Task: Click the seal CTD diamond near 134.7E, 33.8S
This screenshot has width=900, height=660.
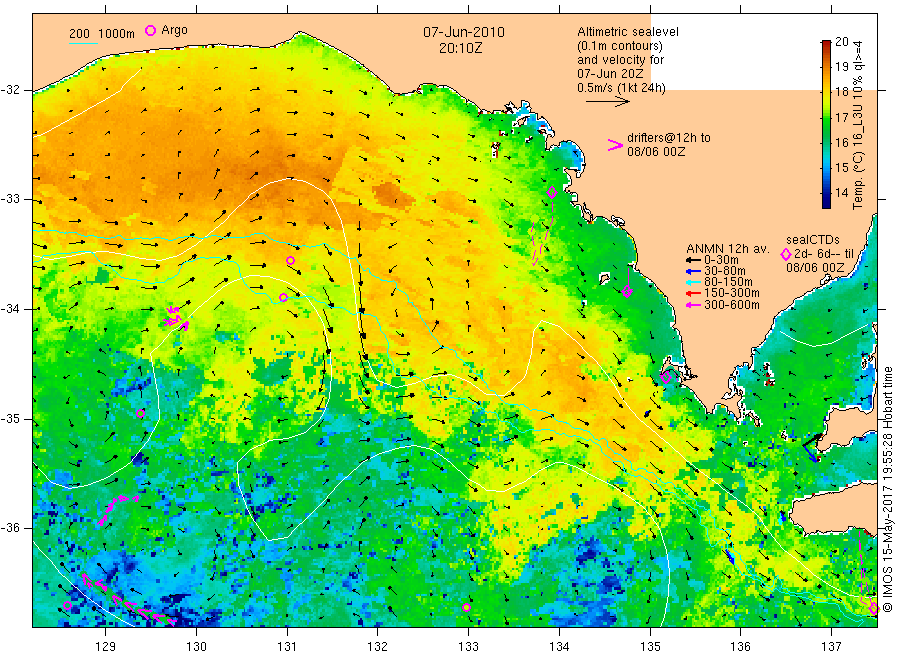Action: coord(627,292)
